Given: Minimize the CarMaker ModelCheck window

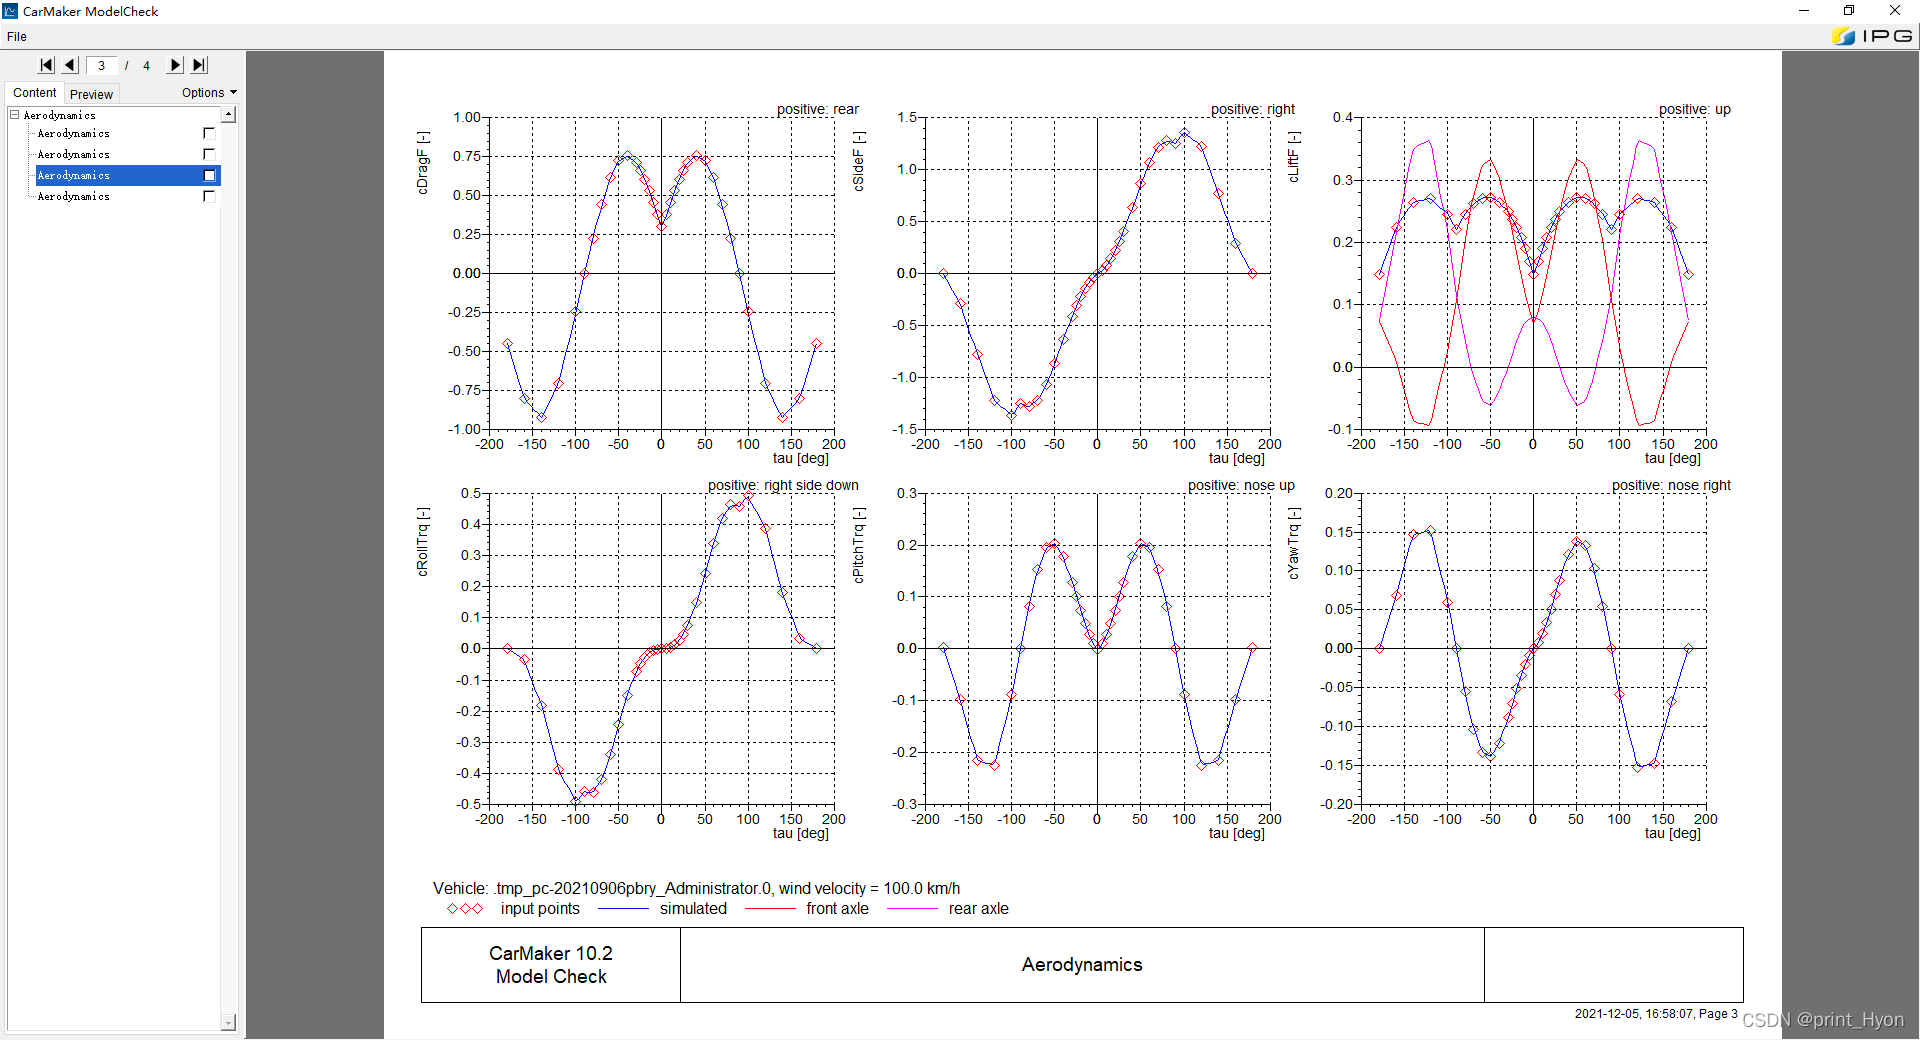Looking at the screenshot, I should coord(1804,11).
